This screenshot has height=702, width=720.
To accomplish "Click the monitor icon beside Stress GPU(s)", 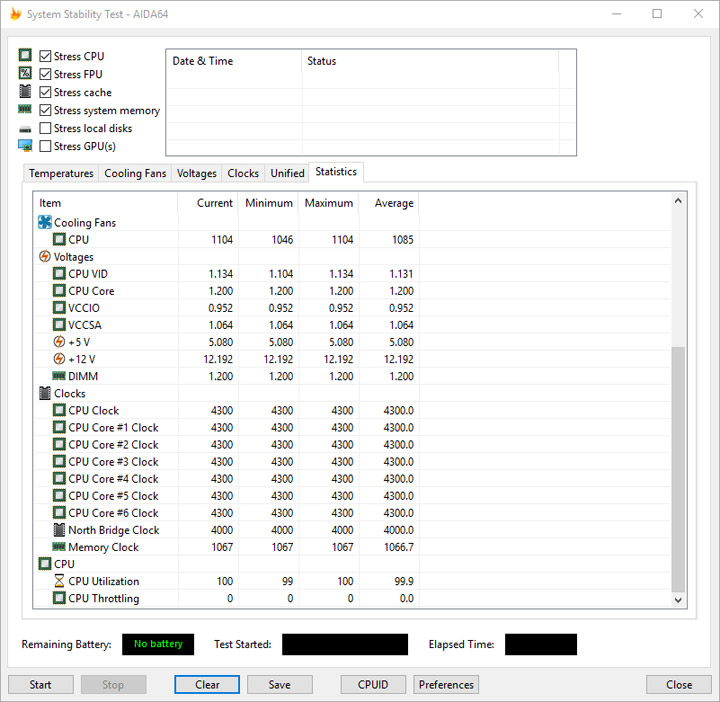I will click(25, 146).
